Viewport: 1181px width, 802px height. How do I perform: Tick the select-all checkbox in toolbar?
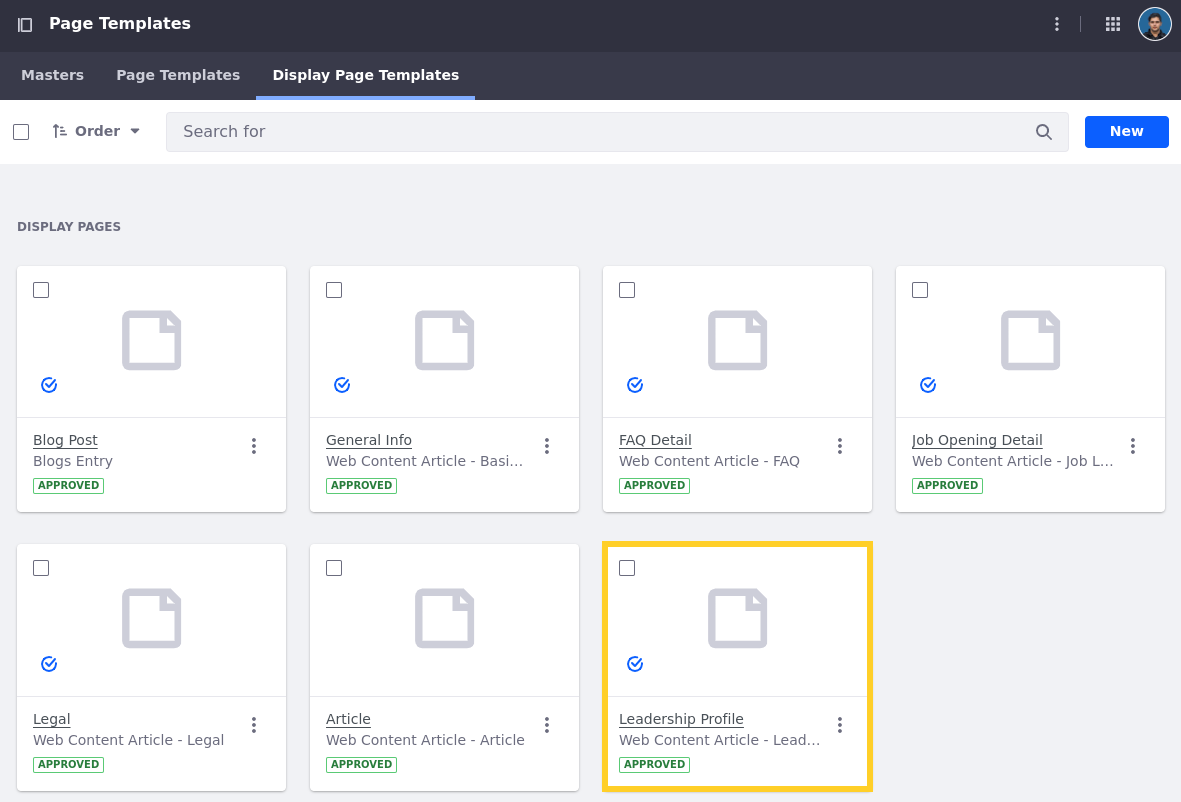tap(21, 132)
